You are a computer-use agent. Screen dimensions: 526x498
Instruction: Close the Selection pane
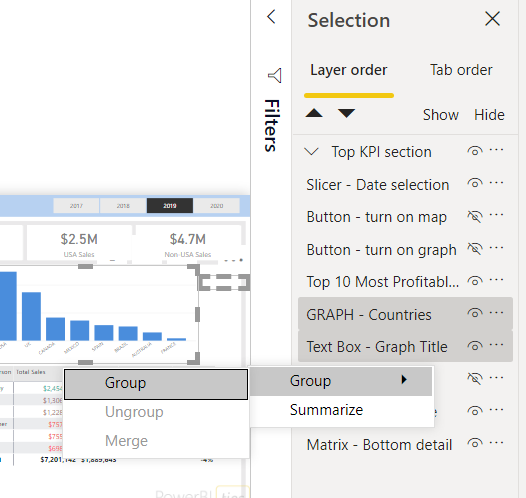492,18
